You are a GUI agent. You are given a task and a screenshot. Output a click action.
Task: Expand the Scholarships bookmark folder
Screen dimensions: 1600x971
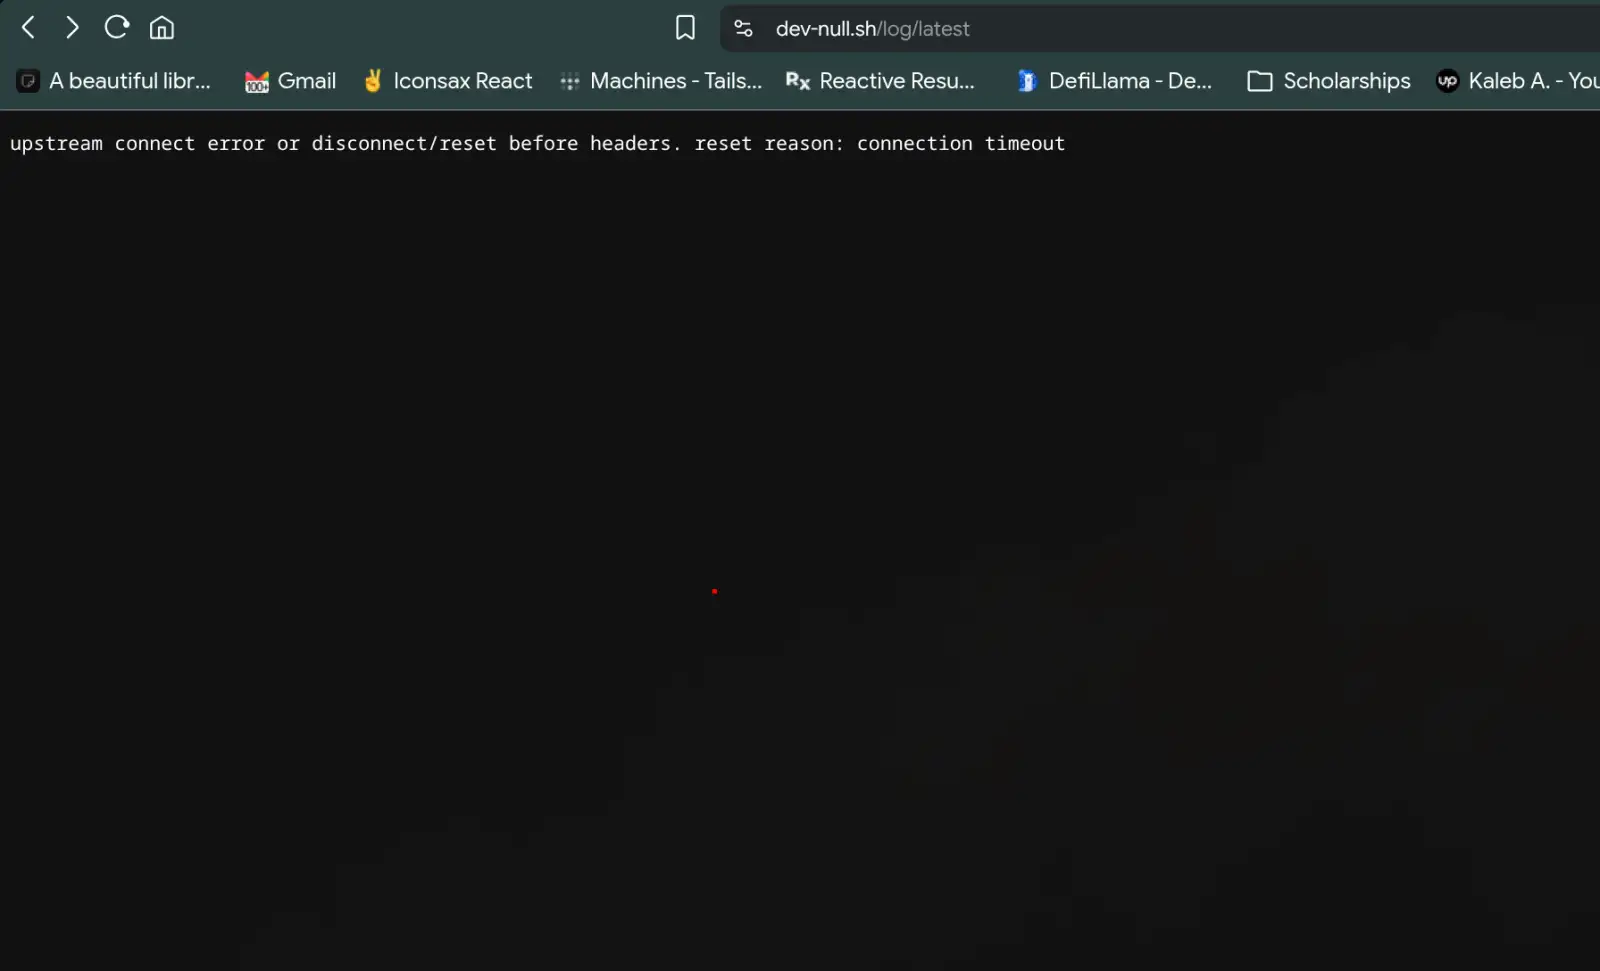coord(1329,81)
